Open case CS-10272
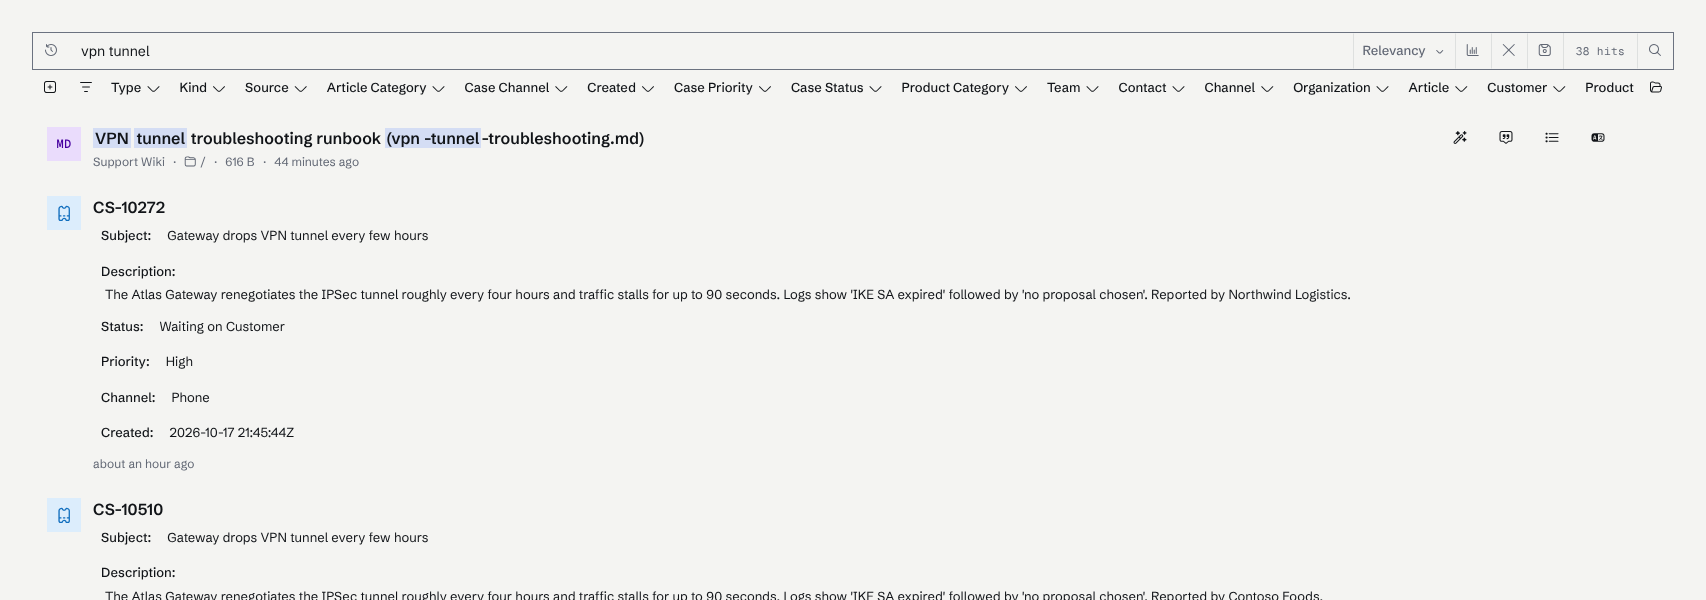The width and height of the screenshot is (1706, 600). point(129,207)
